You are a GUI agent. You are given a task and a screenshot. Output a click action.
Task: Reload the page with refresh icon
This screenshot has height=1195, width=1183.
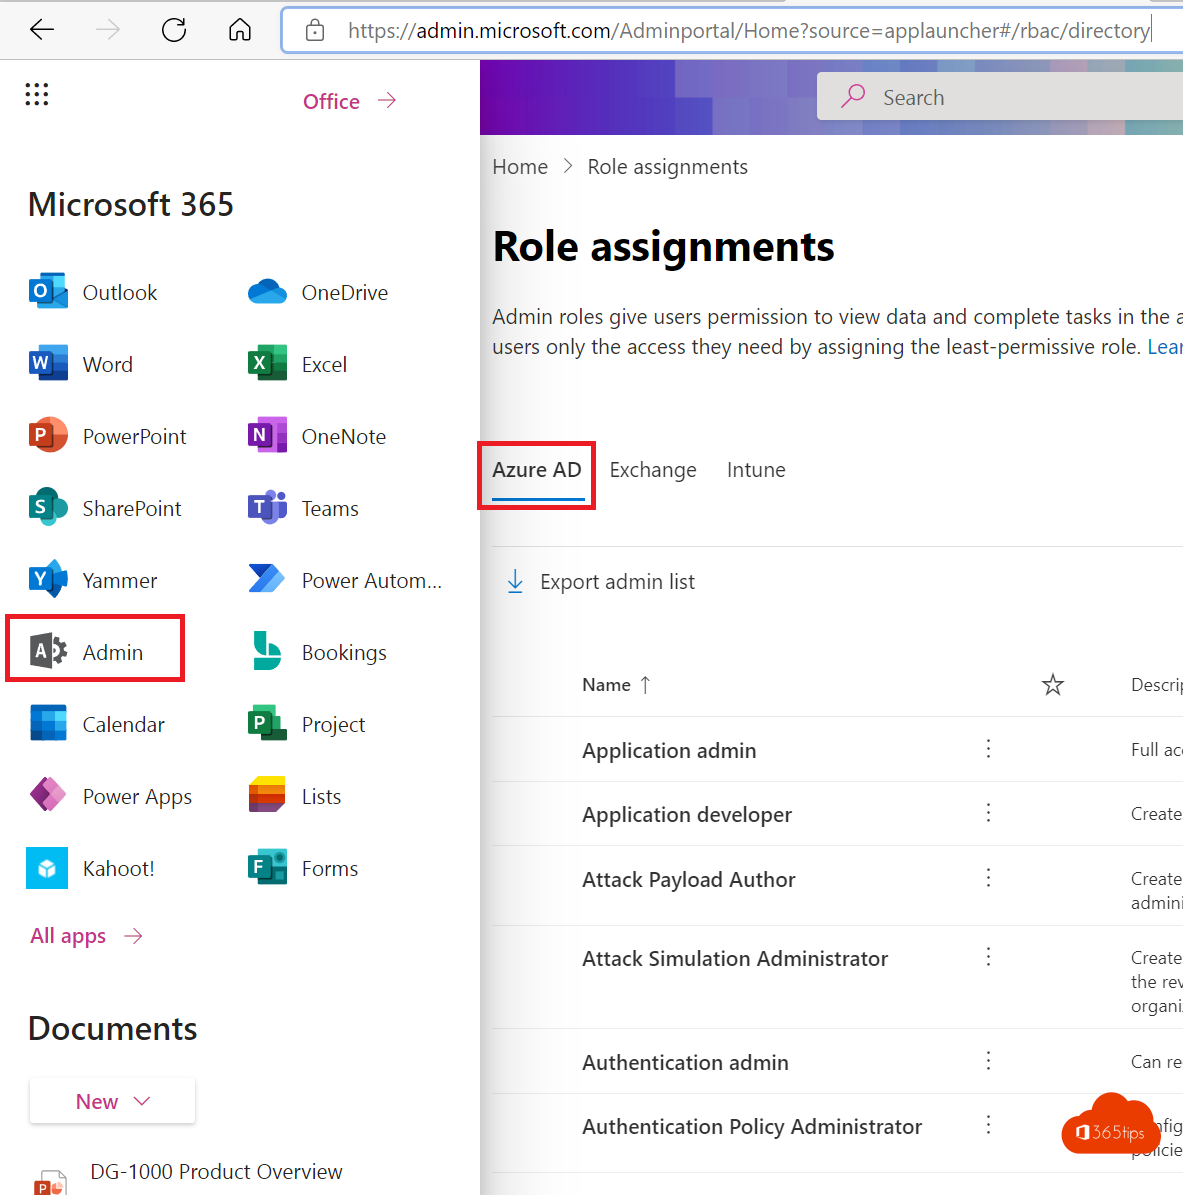click(174, 30)
